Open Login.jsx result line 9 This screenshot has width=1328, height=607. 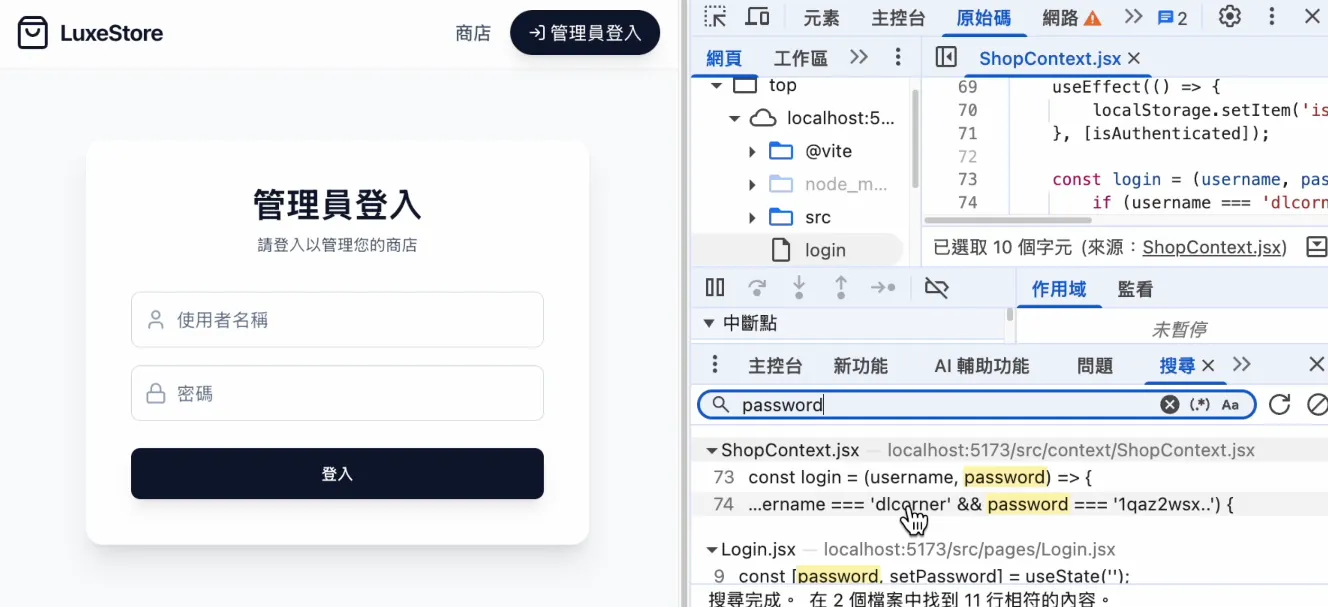[x=1009, y=575]
